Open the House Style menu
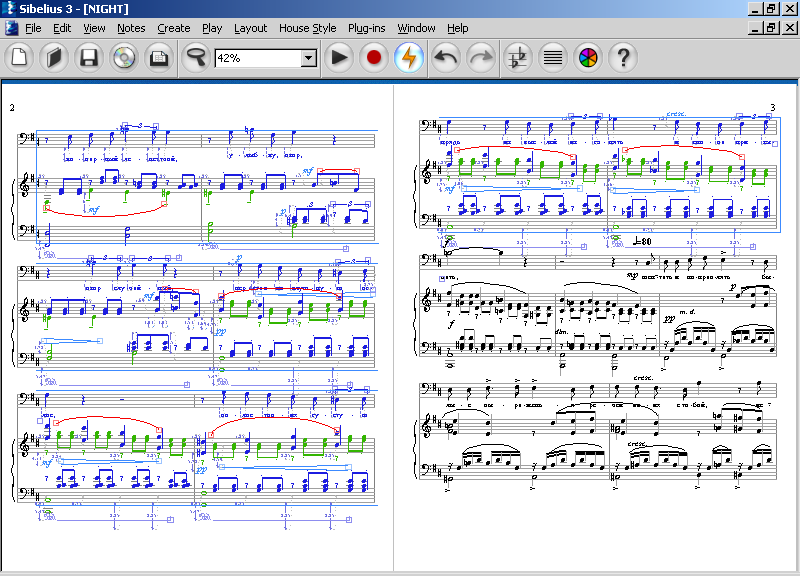This screenshot has height=576, width=800. [308, 28]
